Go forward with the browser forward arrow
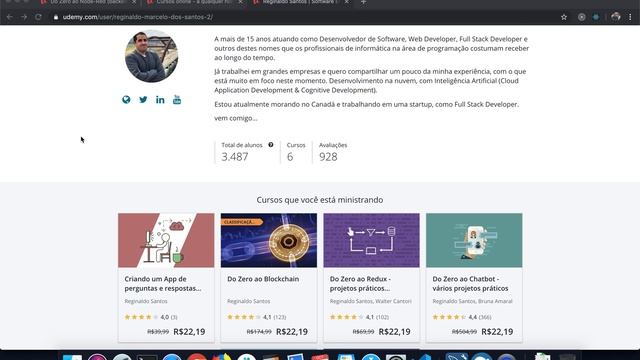 [x=24, y=17]
